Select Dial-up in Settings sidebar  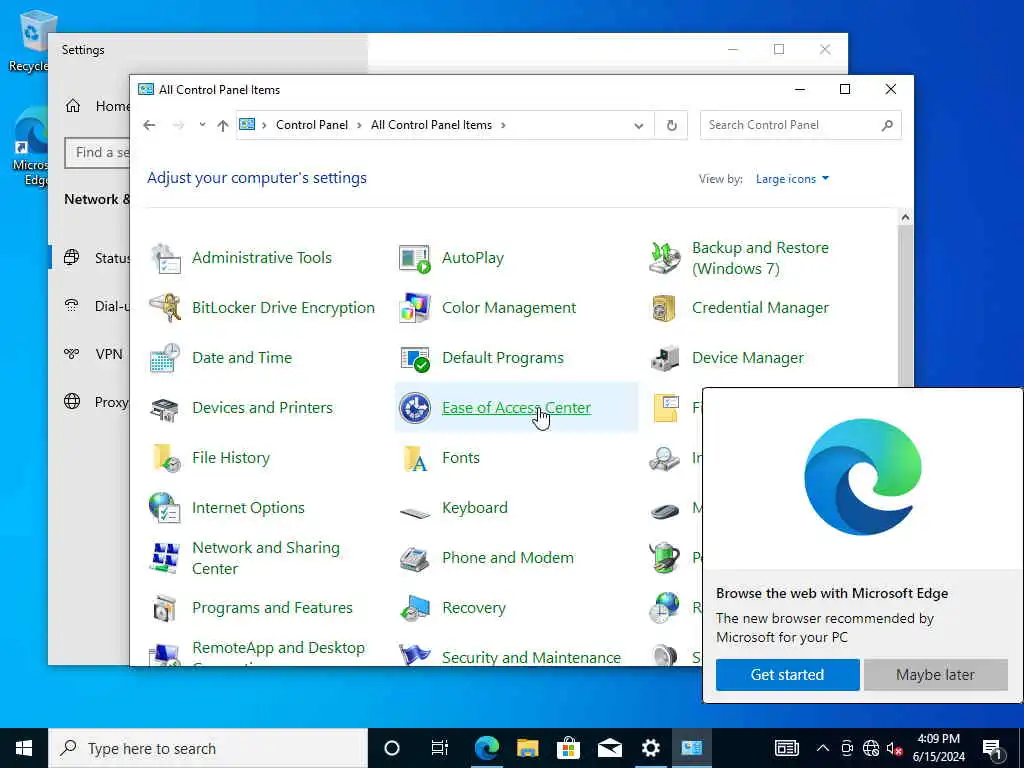[x=91, y=306]
